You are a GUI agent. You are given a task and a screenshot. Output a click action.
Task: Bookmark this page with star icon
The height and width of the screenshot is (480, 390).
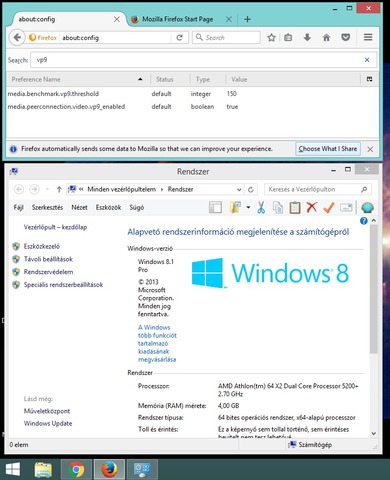tap(271, 37)
